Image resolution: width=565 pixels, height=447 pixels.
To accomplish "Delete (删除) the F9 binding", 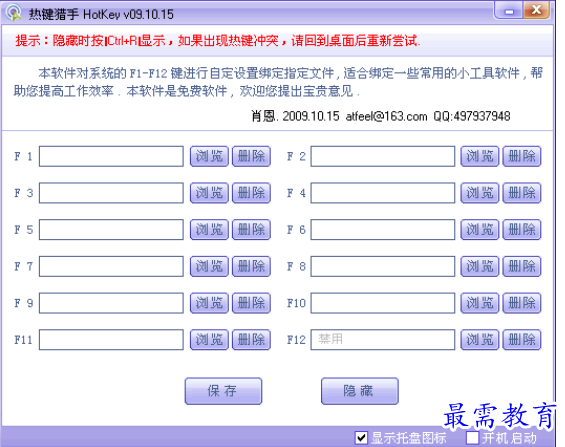I will (x=252, y=303).
